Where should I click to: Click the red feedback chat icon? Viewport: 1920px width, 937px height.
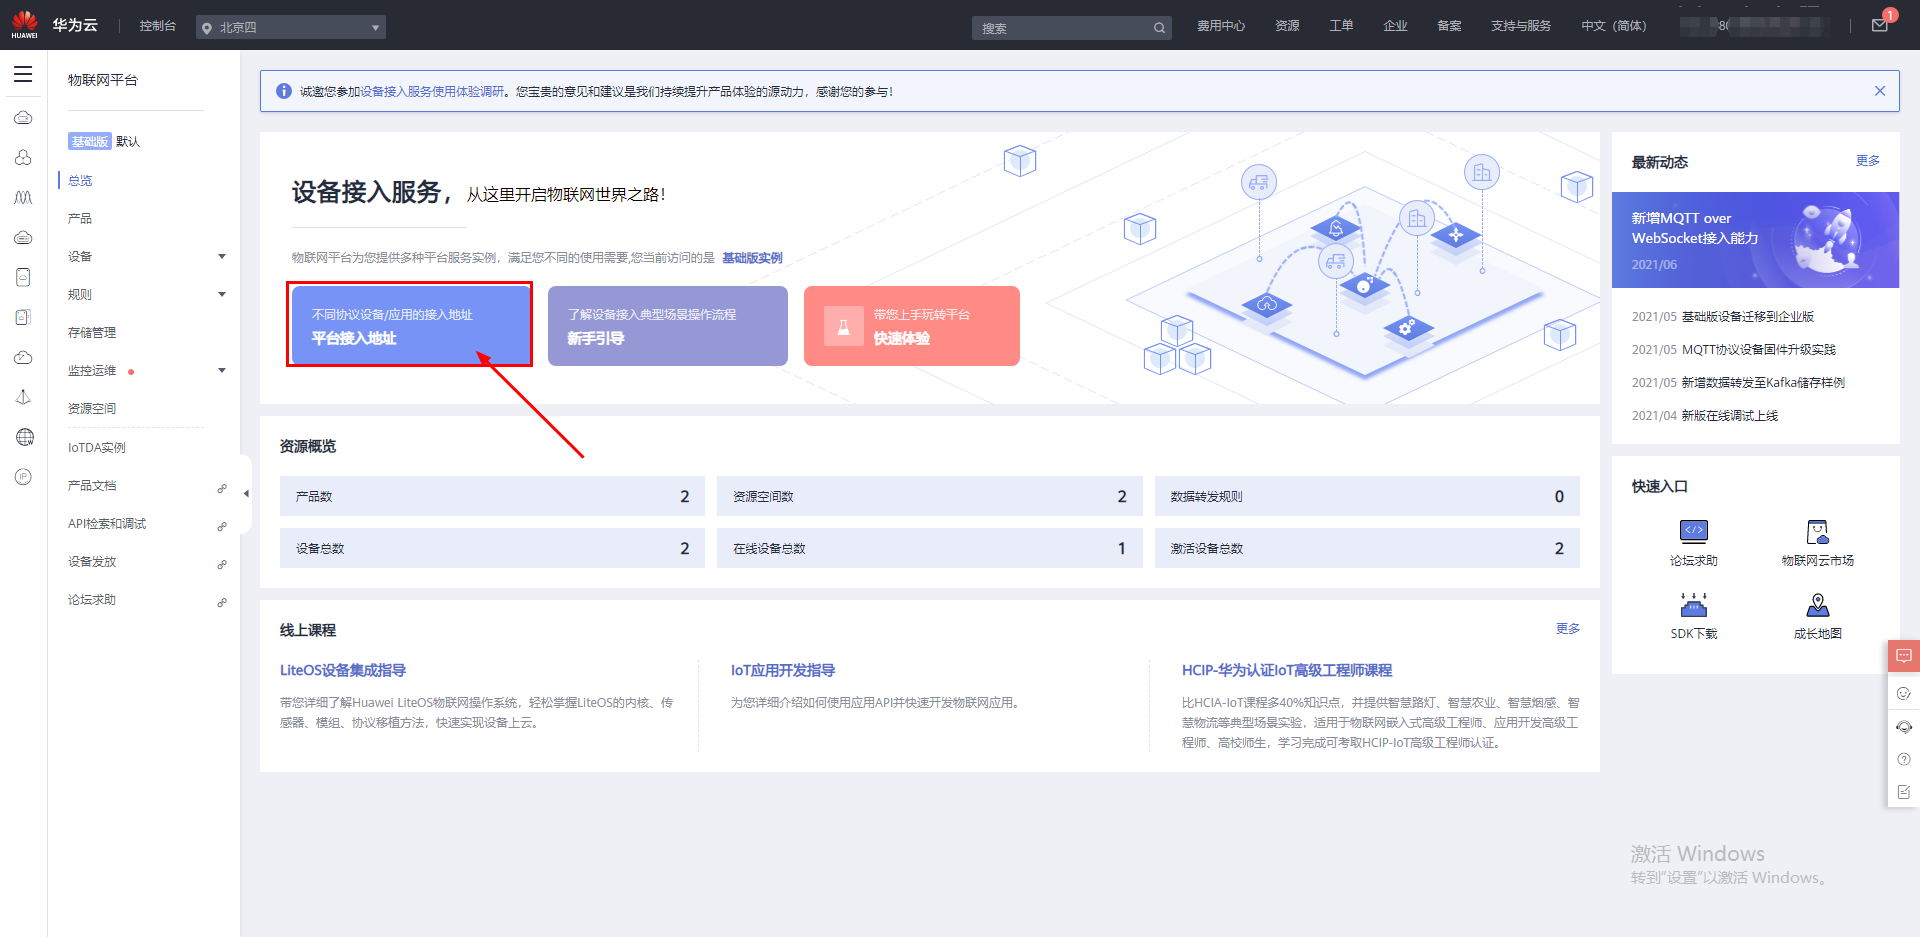click(1903, 656)
